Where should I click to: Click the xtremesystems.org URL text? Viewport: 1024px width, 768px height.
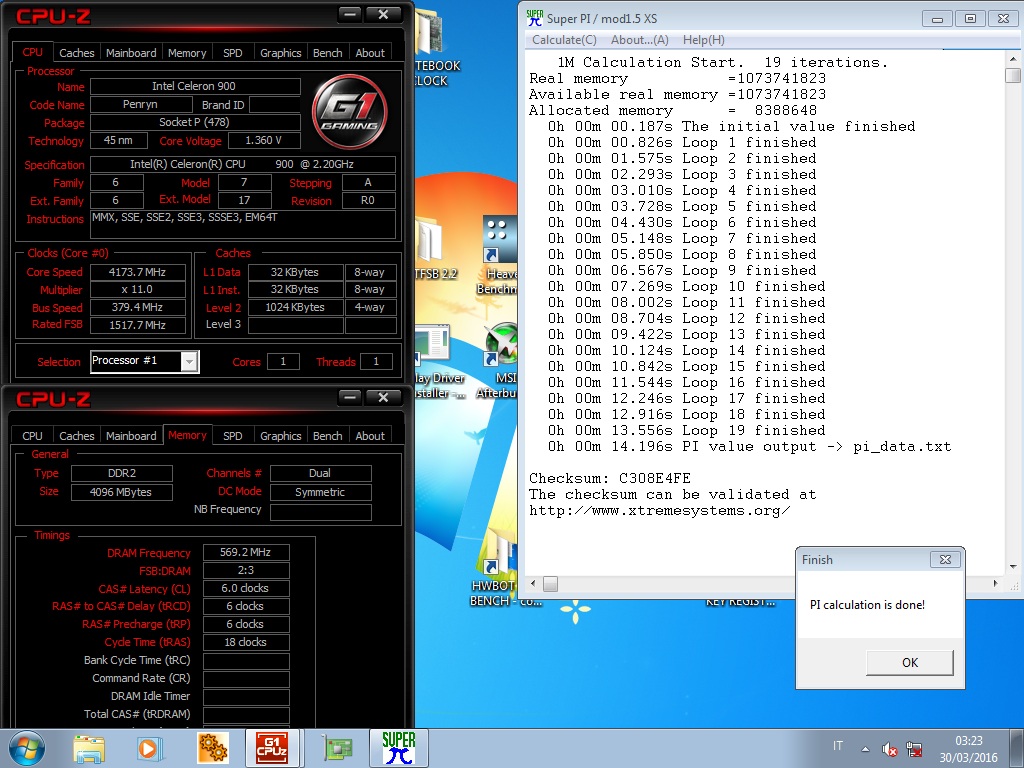click(660, 511)
